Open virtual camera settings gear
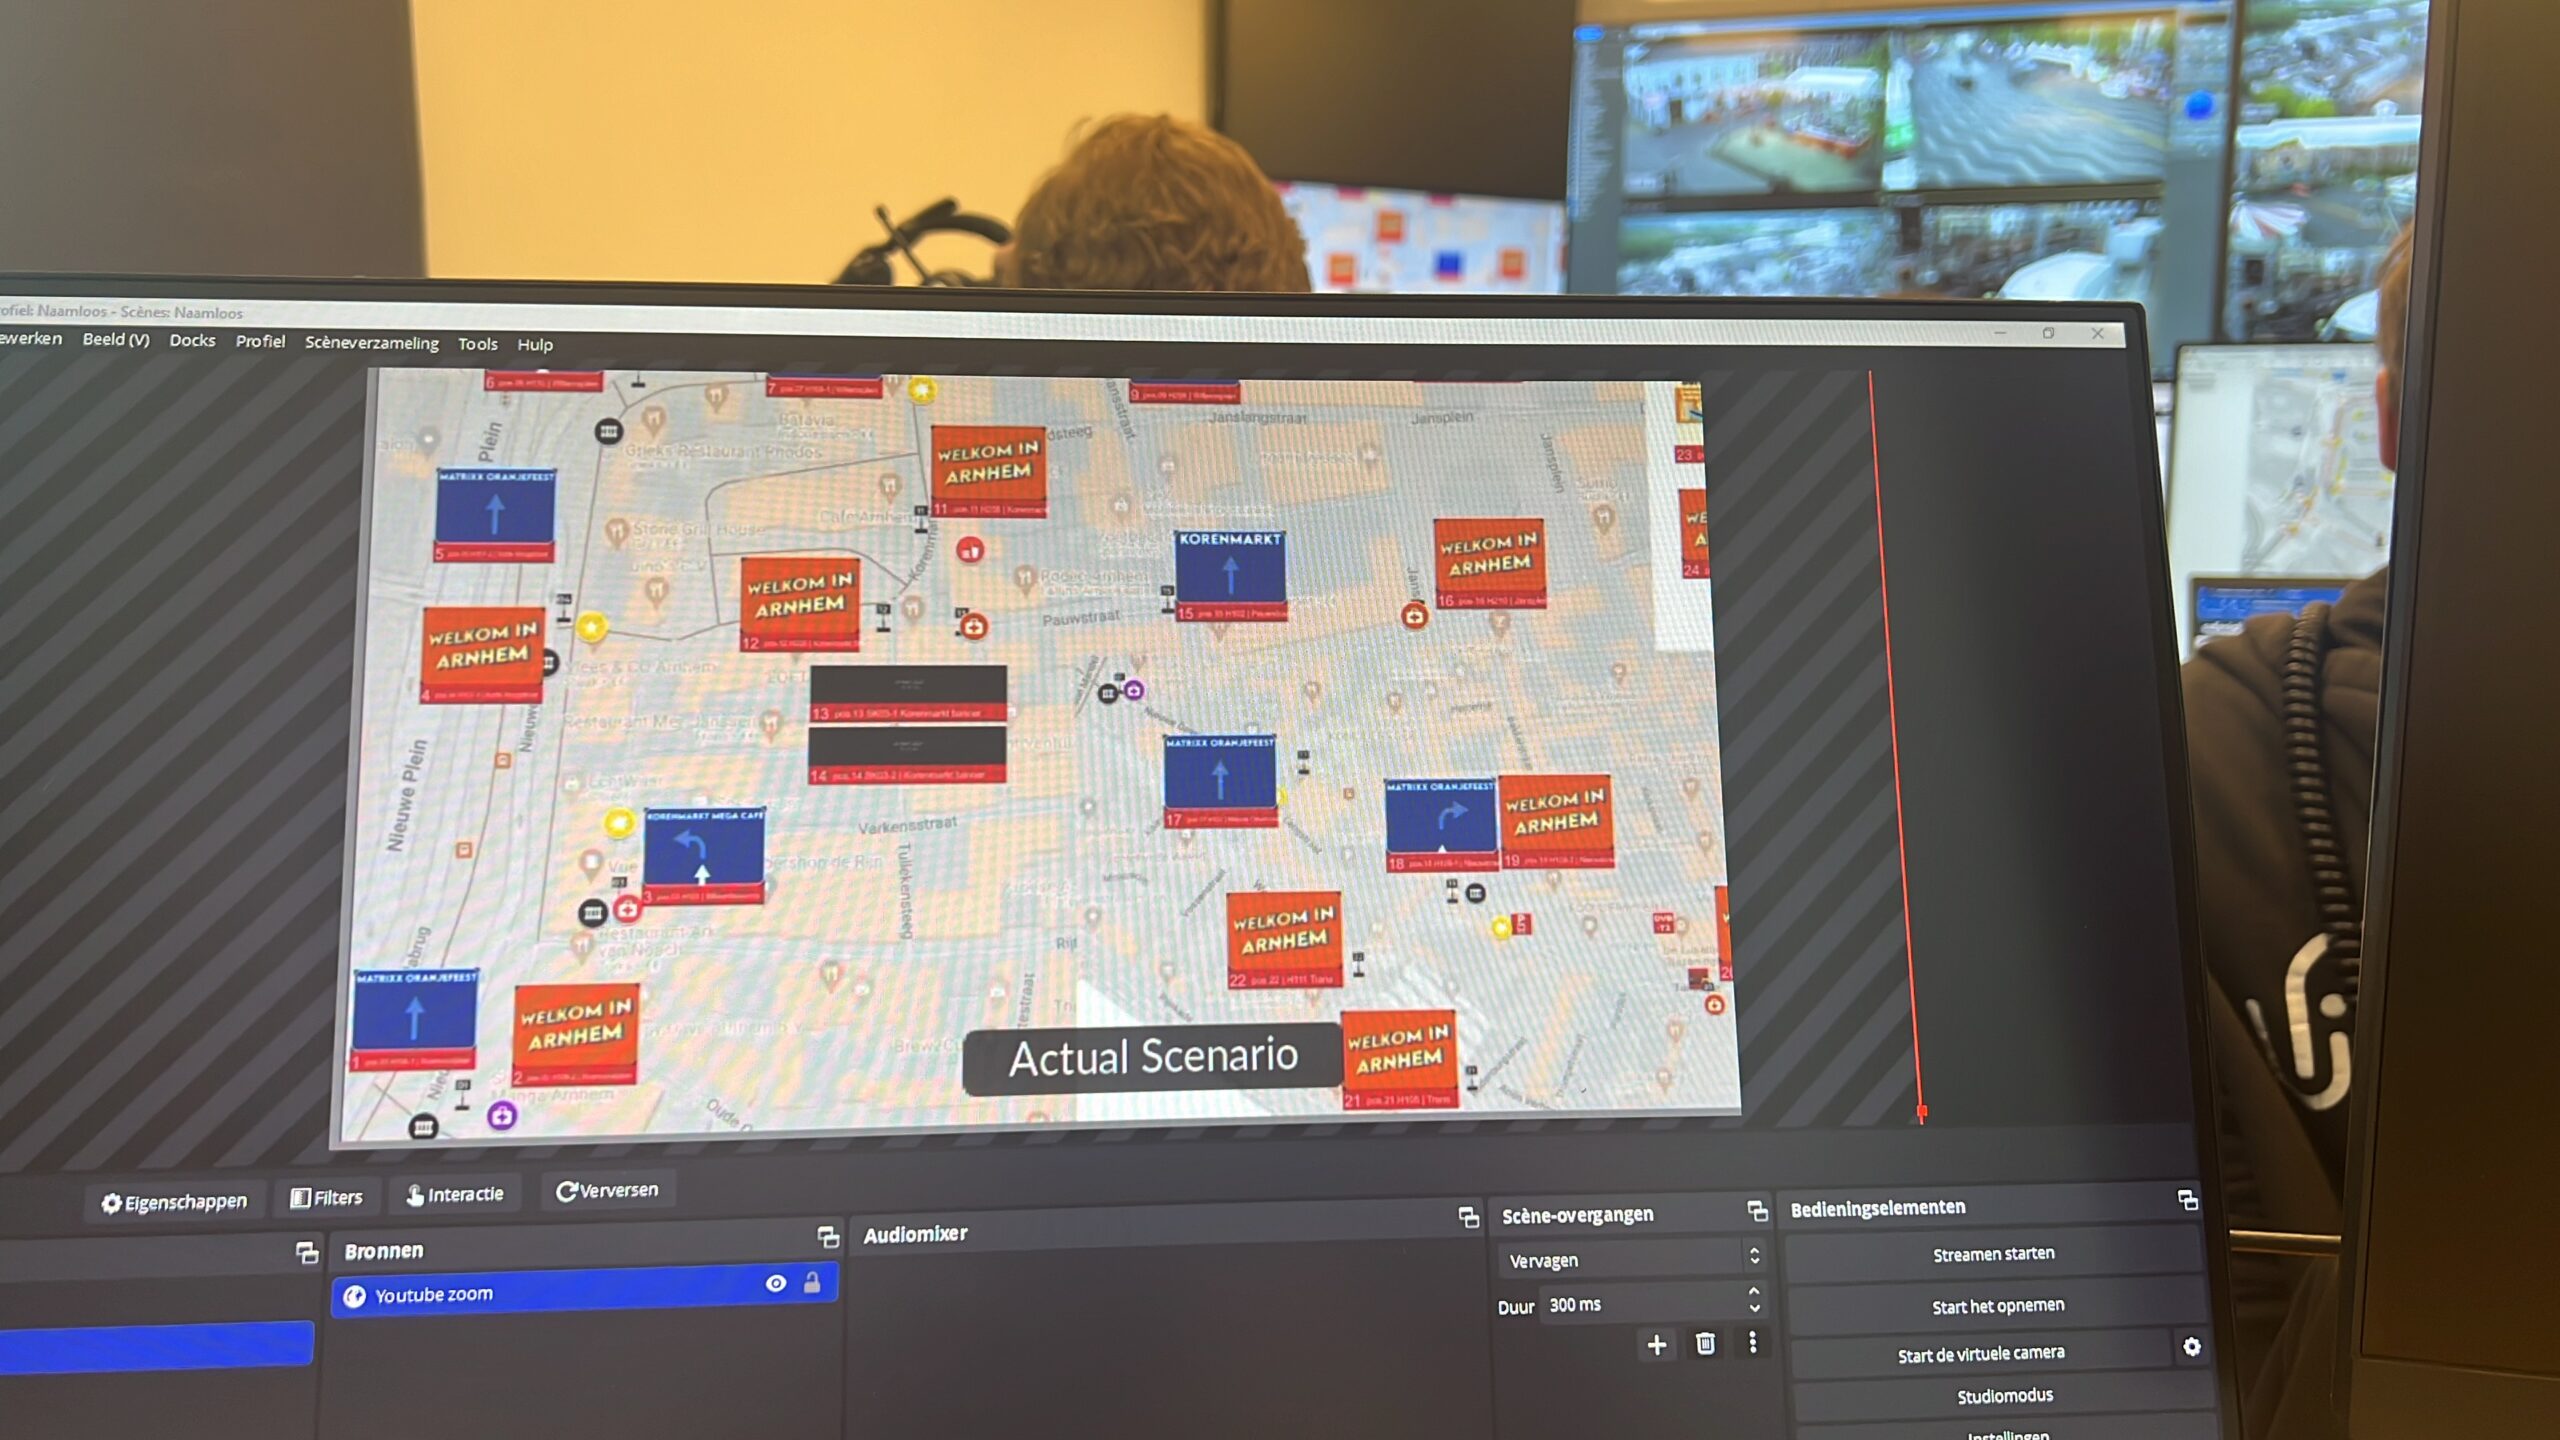 click(2191, 1347)
